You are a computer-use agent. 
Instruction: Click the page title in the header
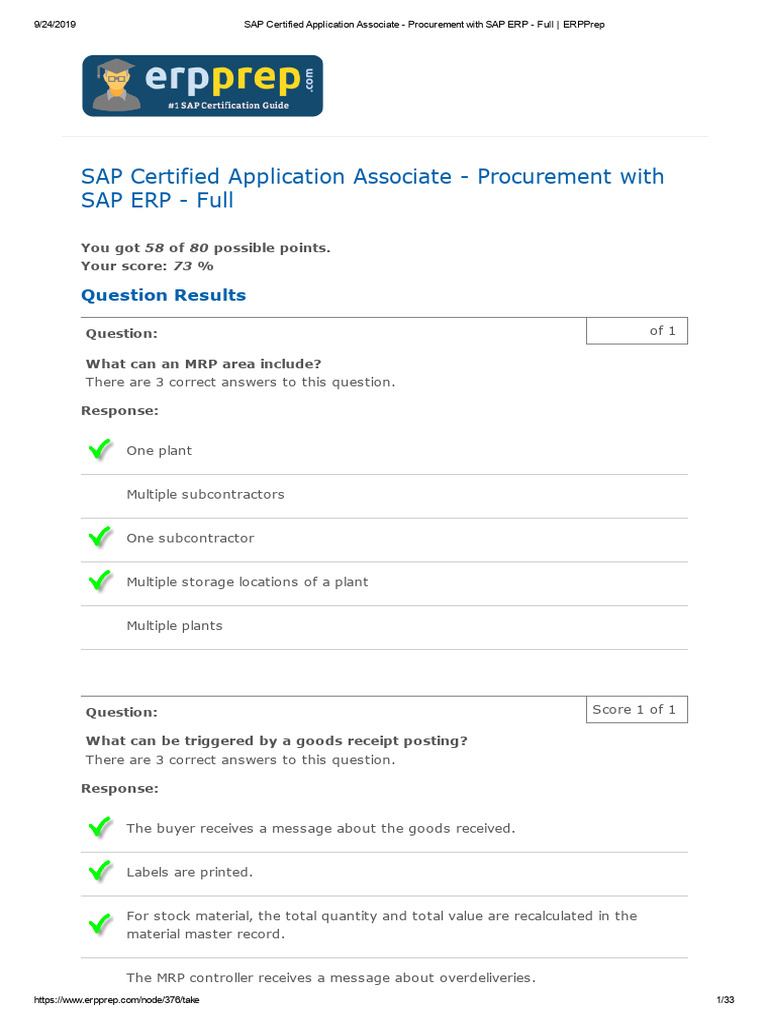424,24
